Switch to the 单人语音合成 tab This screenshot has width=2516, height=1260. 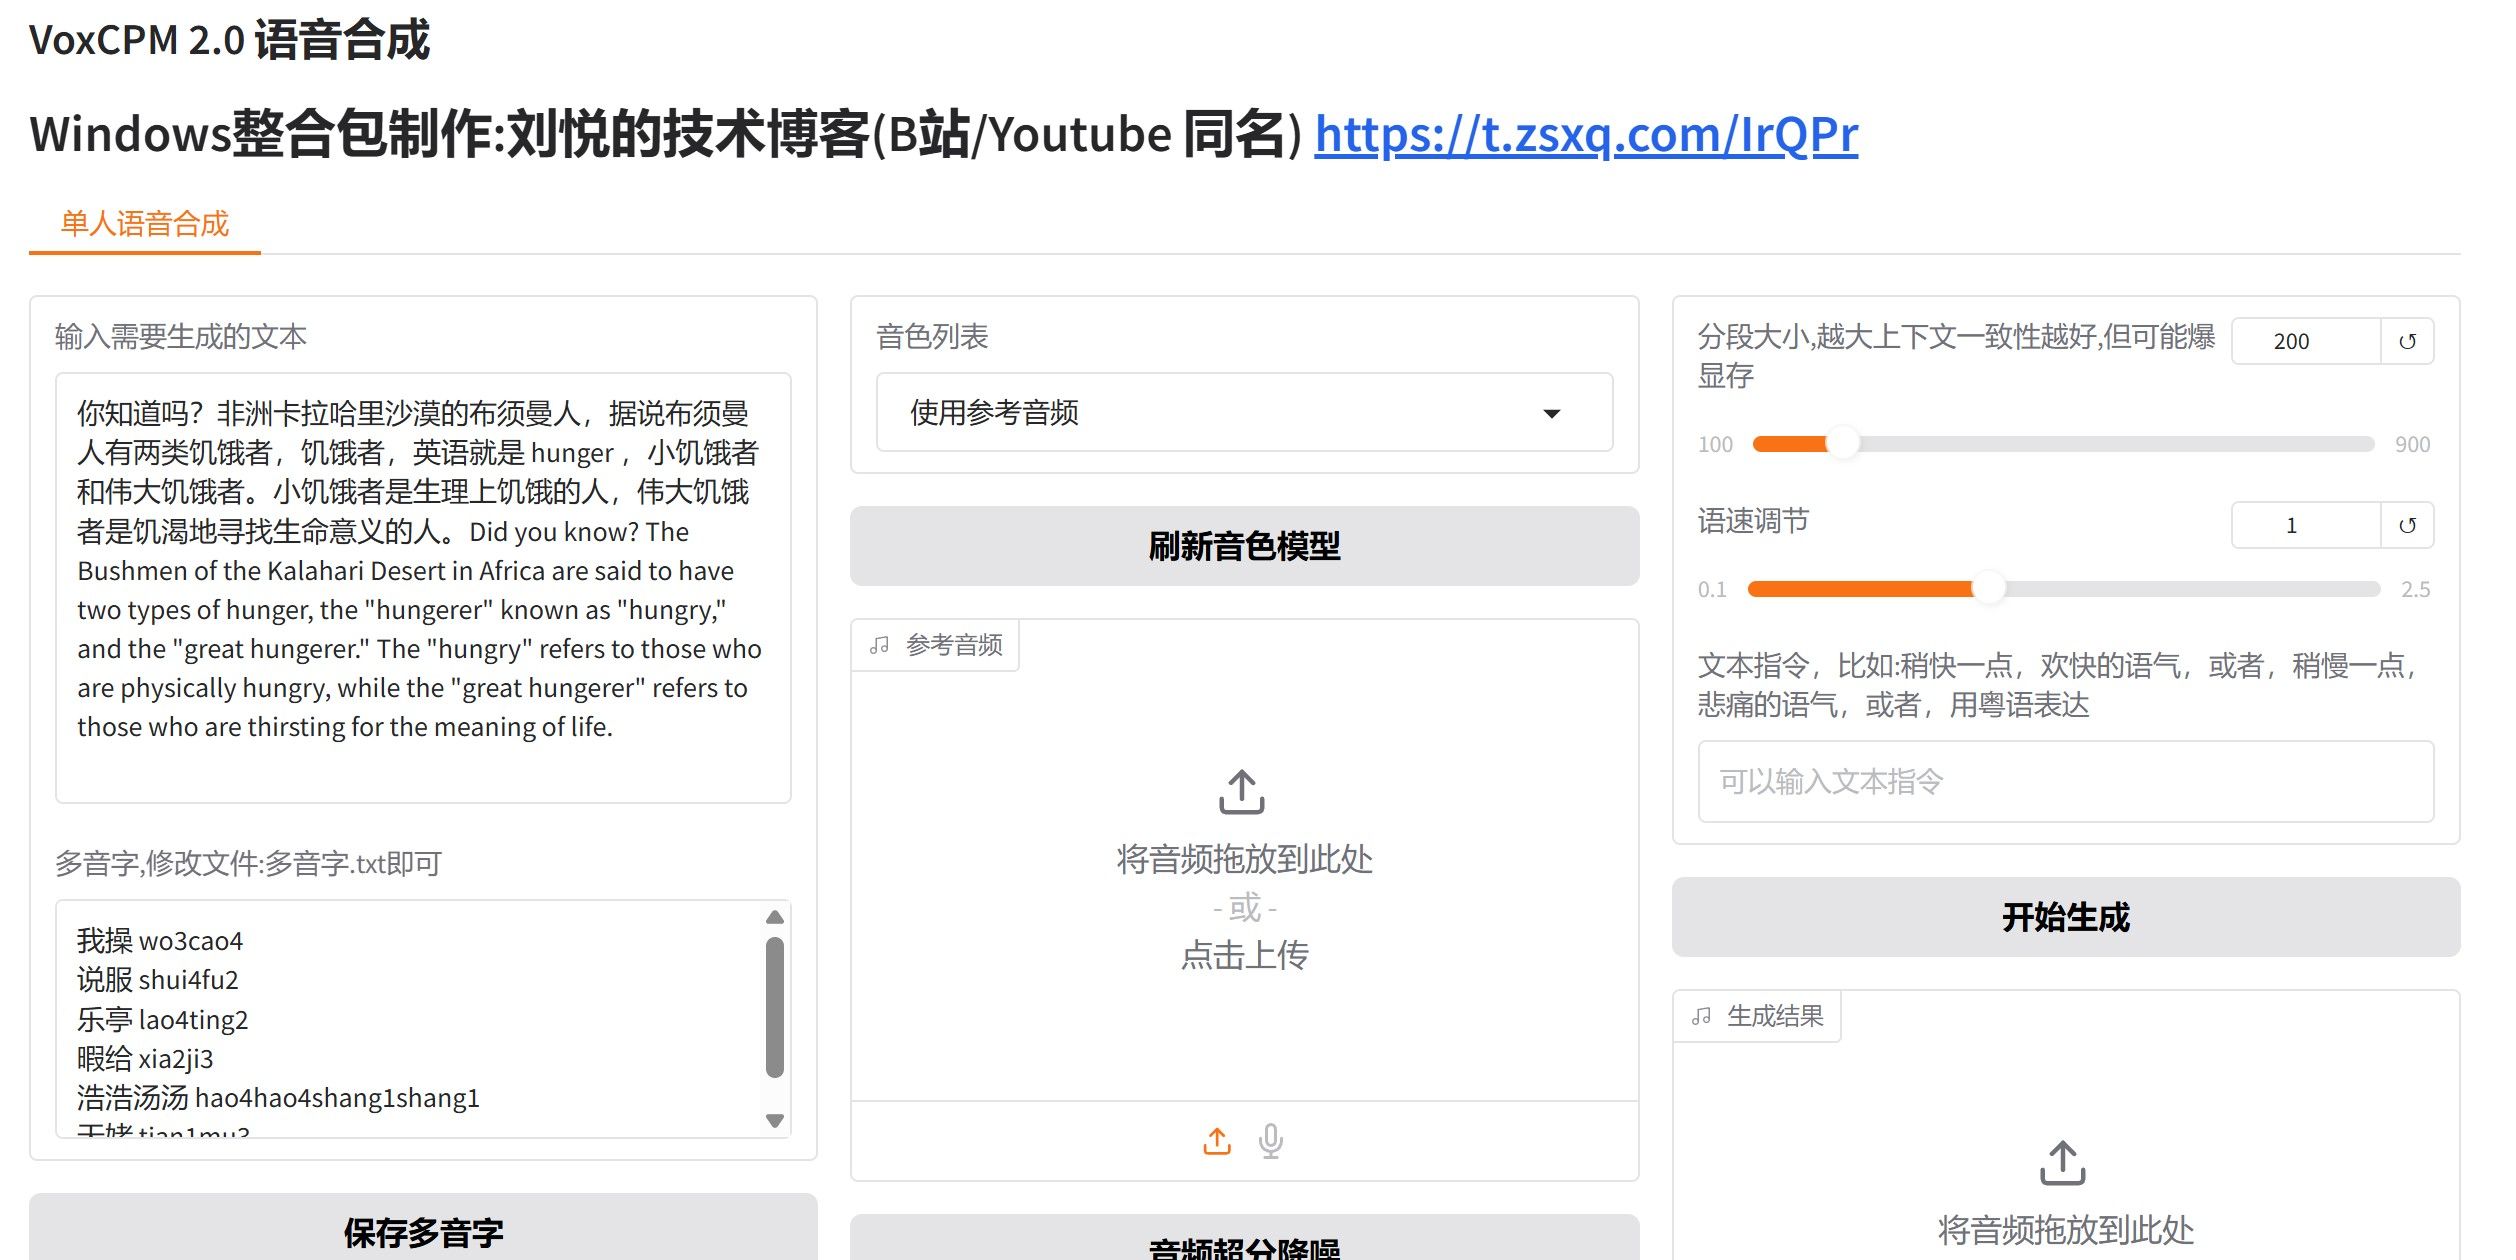pyautogui.click(x=145, y=223)
